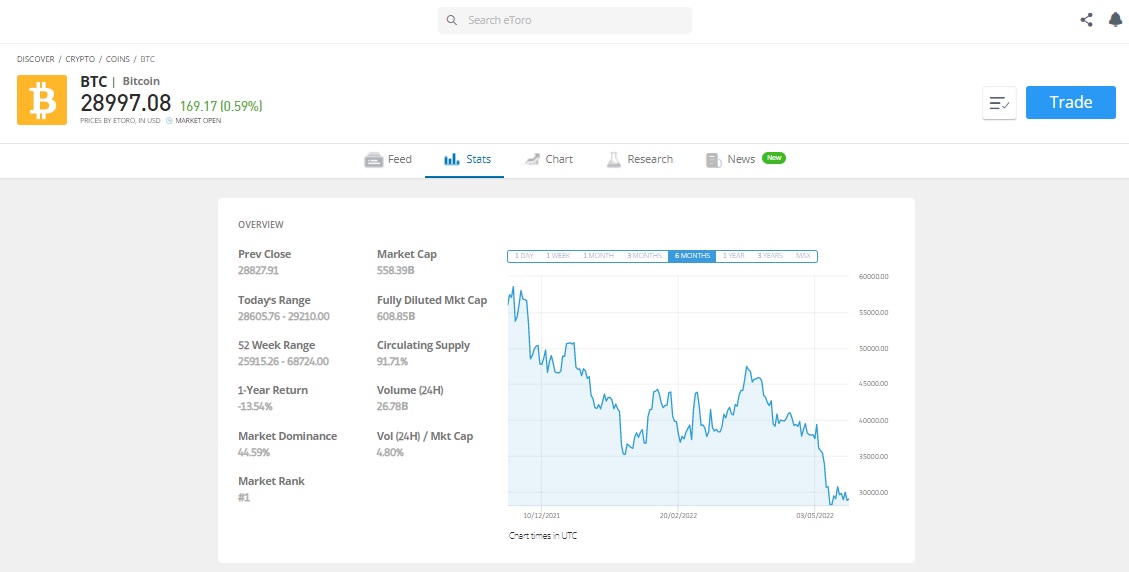Select the MAX chart range
Screen dimensions: 1129x572
pos(803,256)
